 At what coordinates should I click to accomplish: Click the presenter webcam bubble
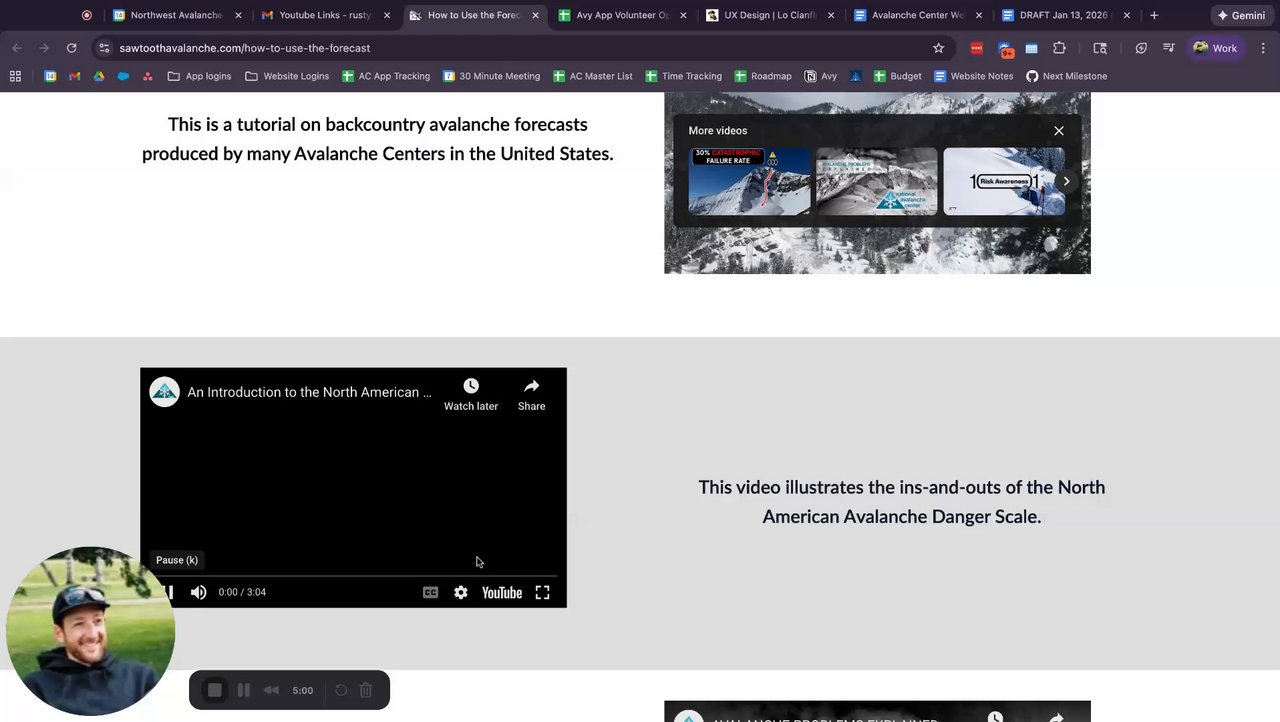pos(90,631)
